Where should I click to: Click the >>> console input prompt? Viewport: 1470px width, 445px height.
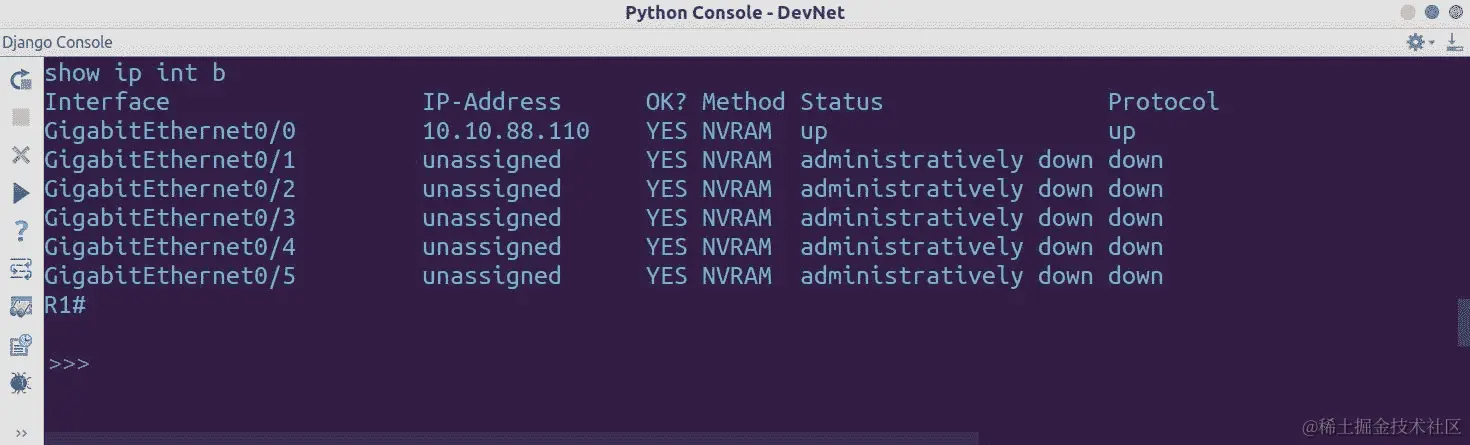coord(69,364)
